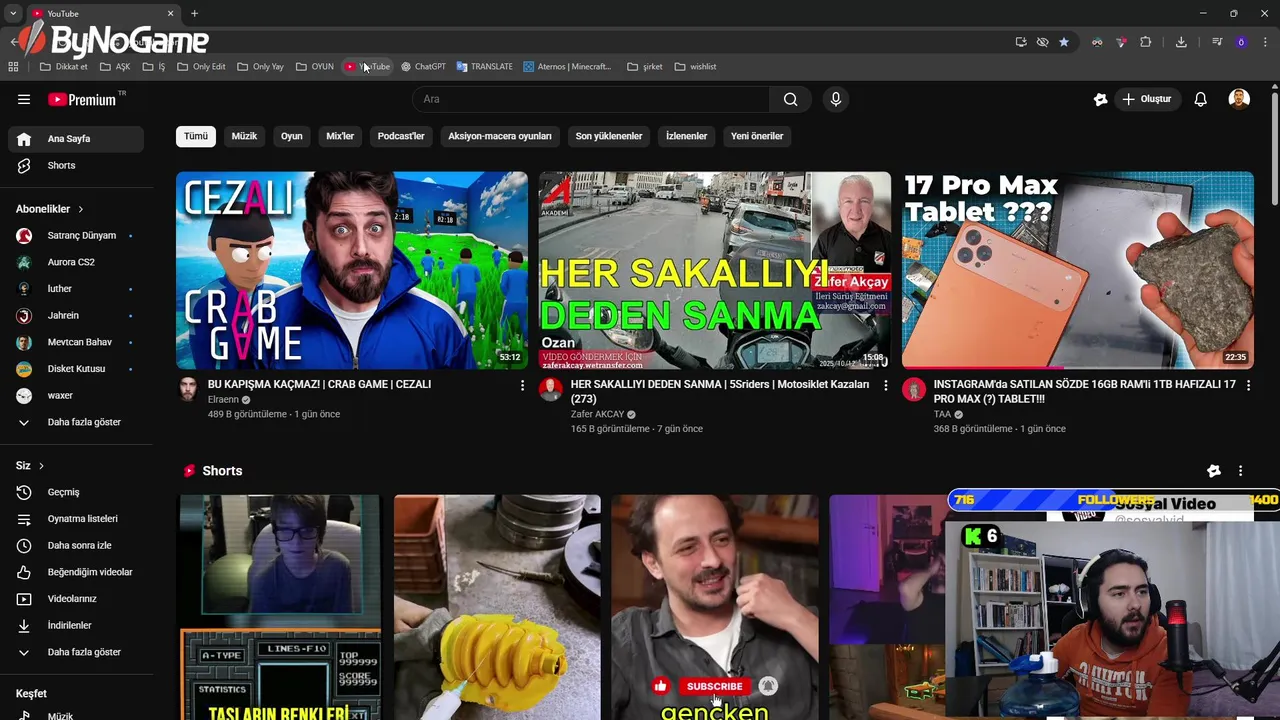Toggle the crossed-eye tracking protection icon

point(1043,42)
